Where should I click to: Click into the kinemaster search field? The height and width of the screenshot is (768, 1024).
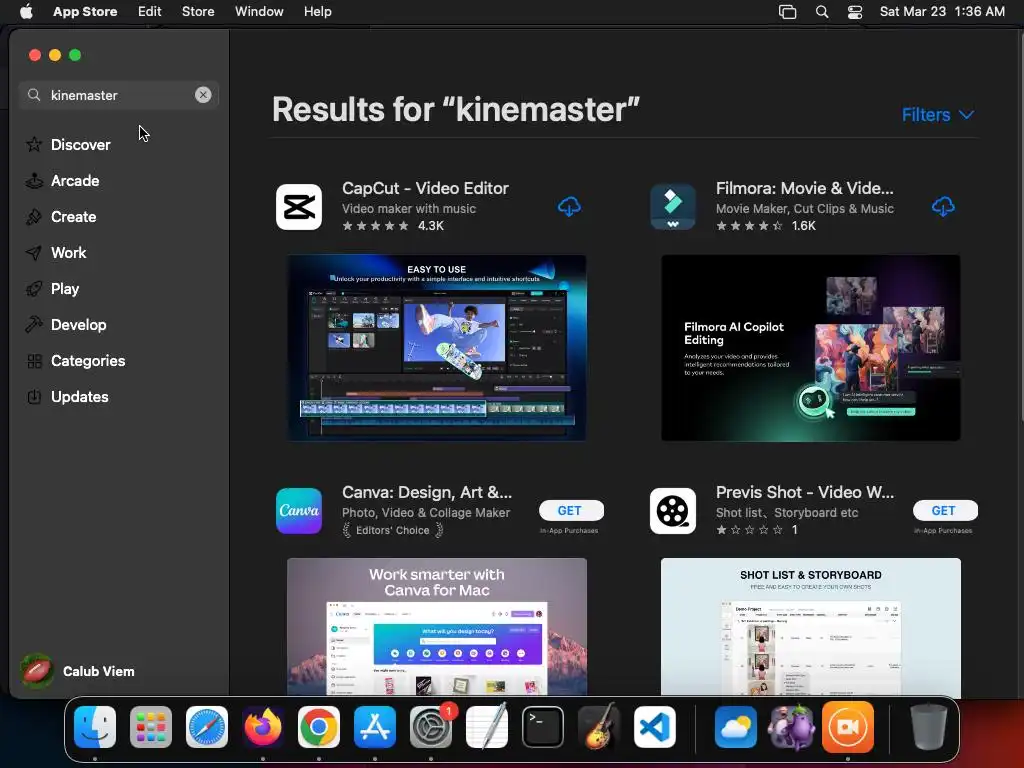click(x=119, y=95)
